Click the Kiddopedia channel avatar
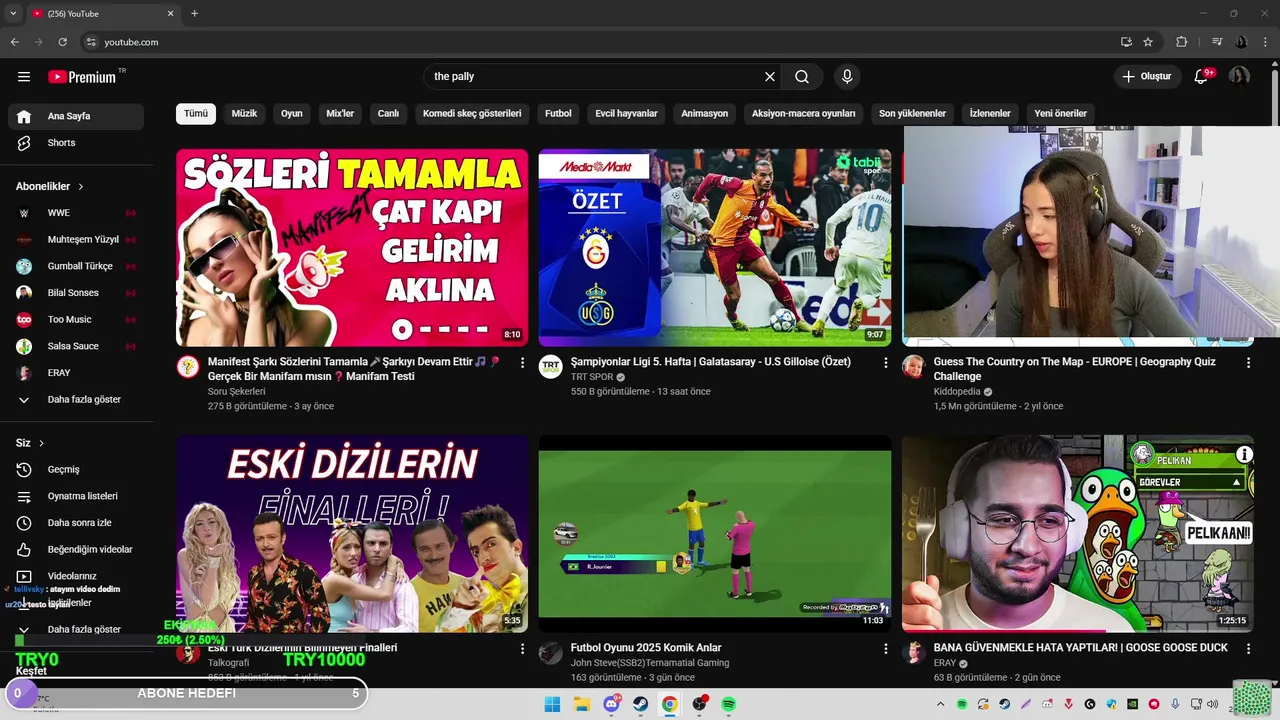1280x720 pixels. pyautogui.click(x=913, y=367)
